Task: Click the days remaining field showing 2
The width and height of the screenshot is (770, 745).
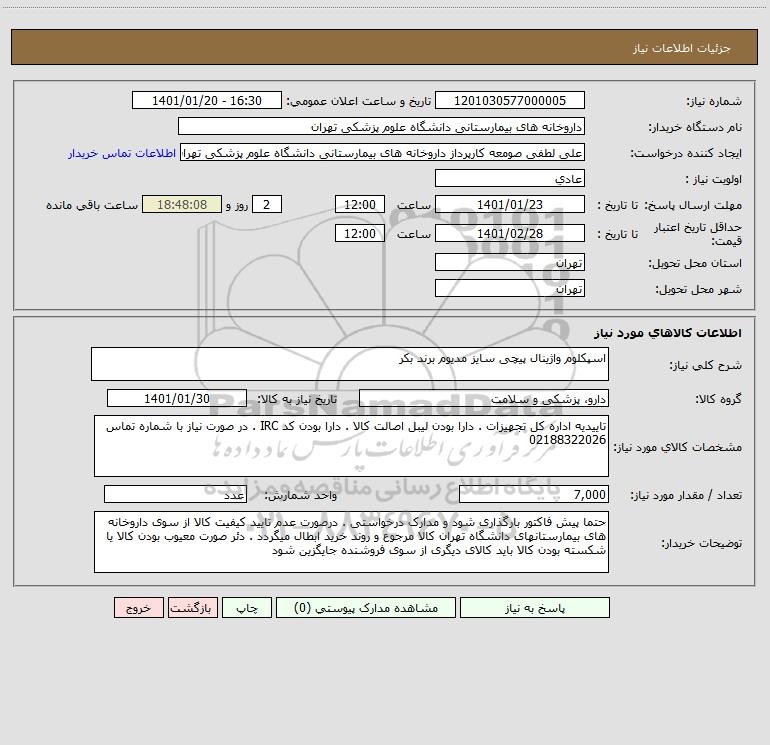Action: pos(267,204)
